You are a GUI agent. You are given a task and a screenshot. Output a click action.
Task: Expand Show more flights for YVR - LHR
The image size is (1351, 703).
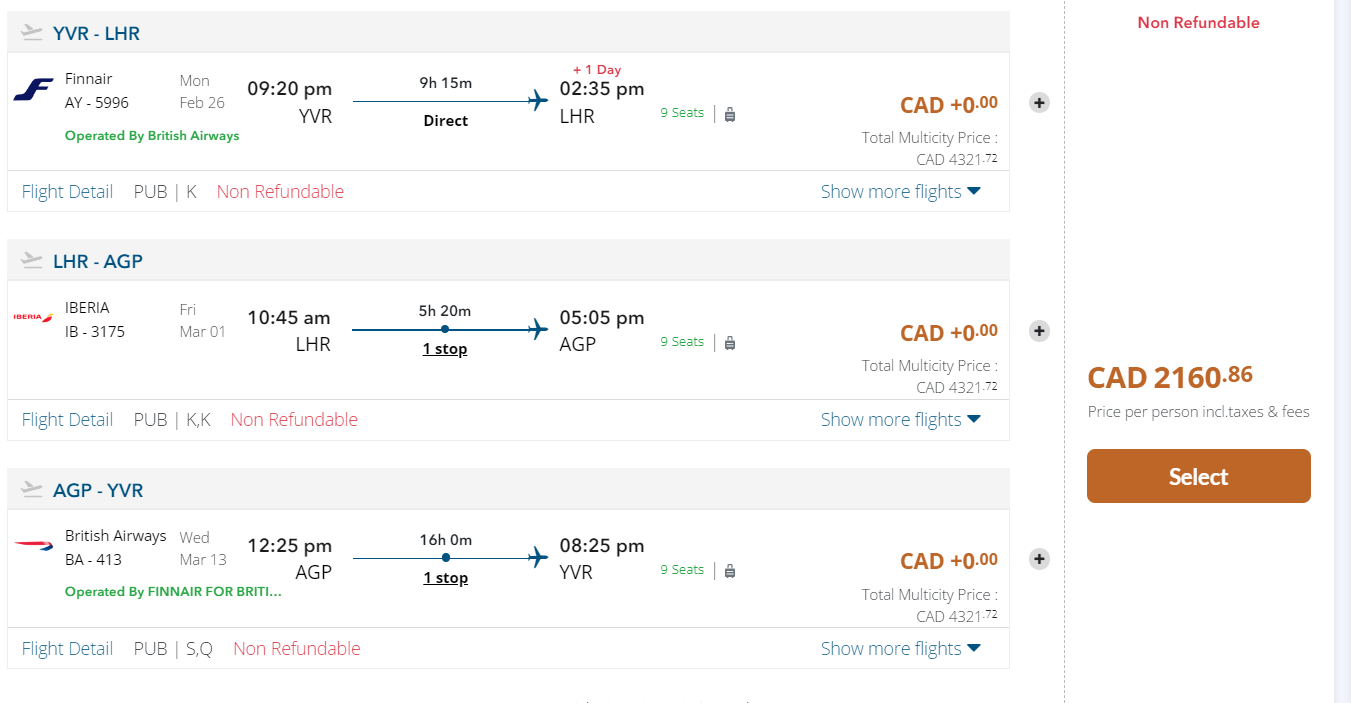coord(900,192)
